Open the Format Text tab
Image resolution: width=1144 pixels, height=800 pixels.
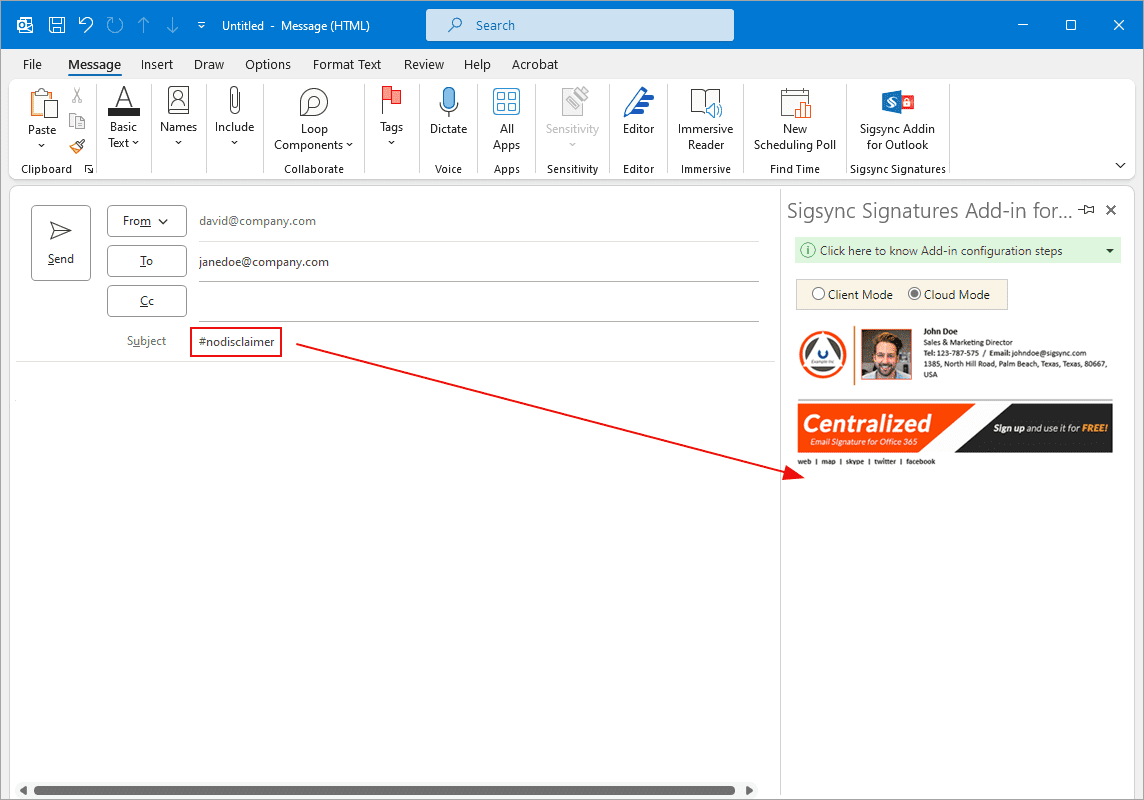click(347, 65)
